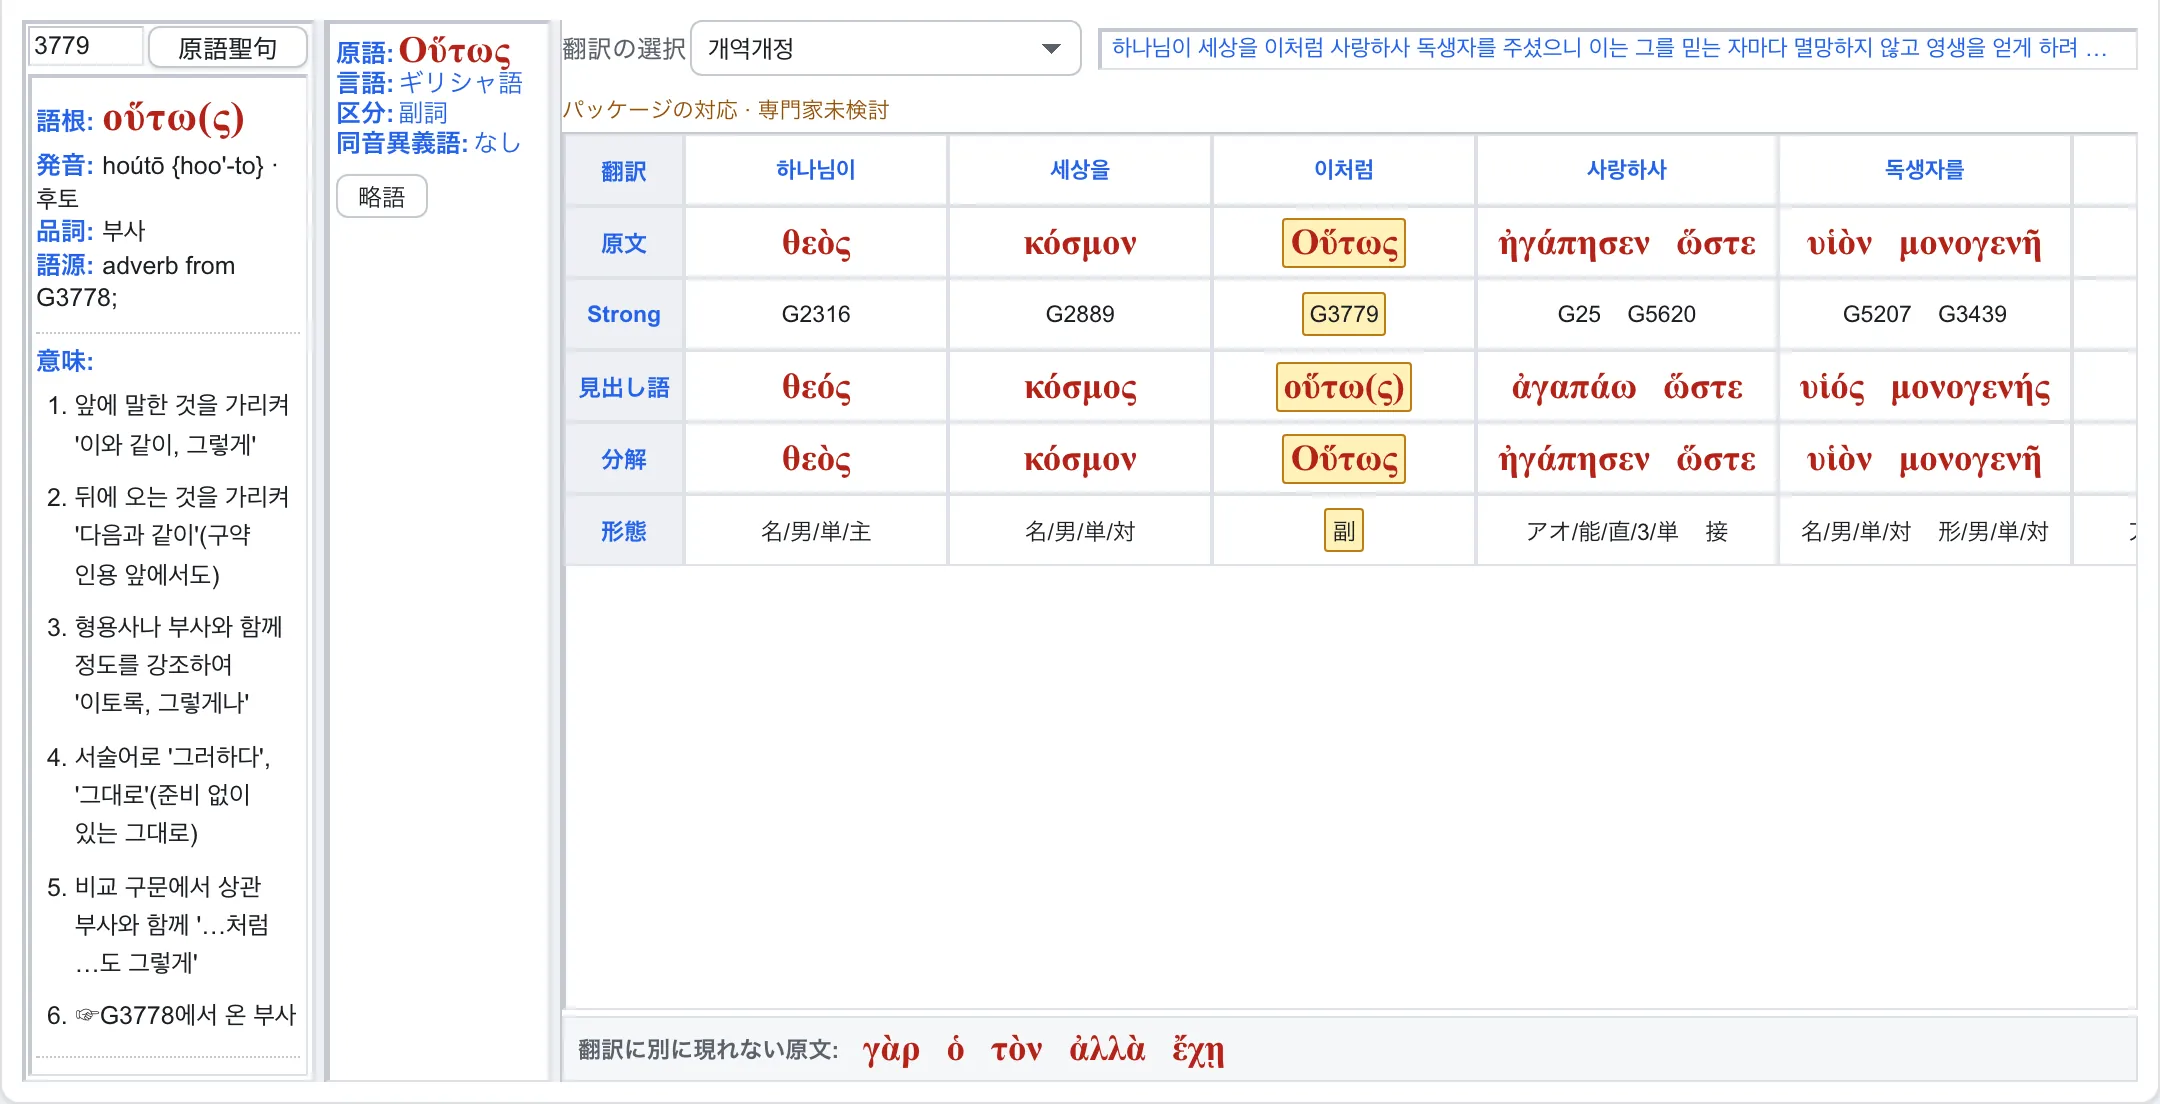The width and height of the screenshot is (2160, 1104).
Task: Click the Korean verse text box at top
Action: (1617, 48)
